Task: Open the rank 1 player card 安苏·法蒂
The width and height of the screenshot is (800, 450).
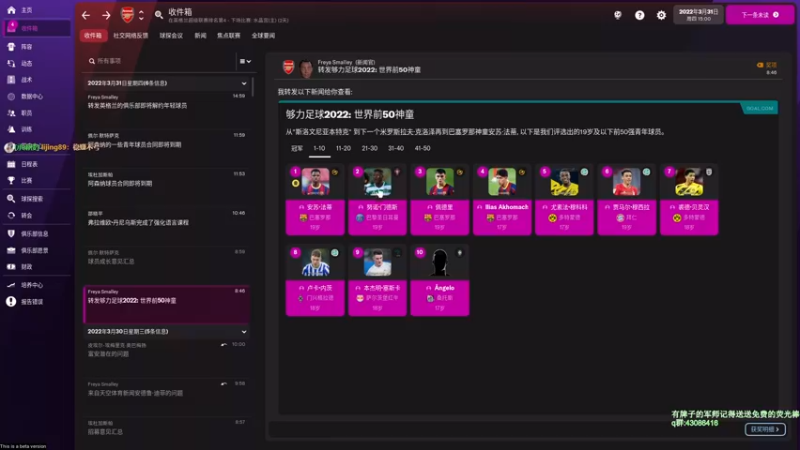Action: (x=315, y=200)
